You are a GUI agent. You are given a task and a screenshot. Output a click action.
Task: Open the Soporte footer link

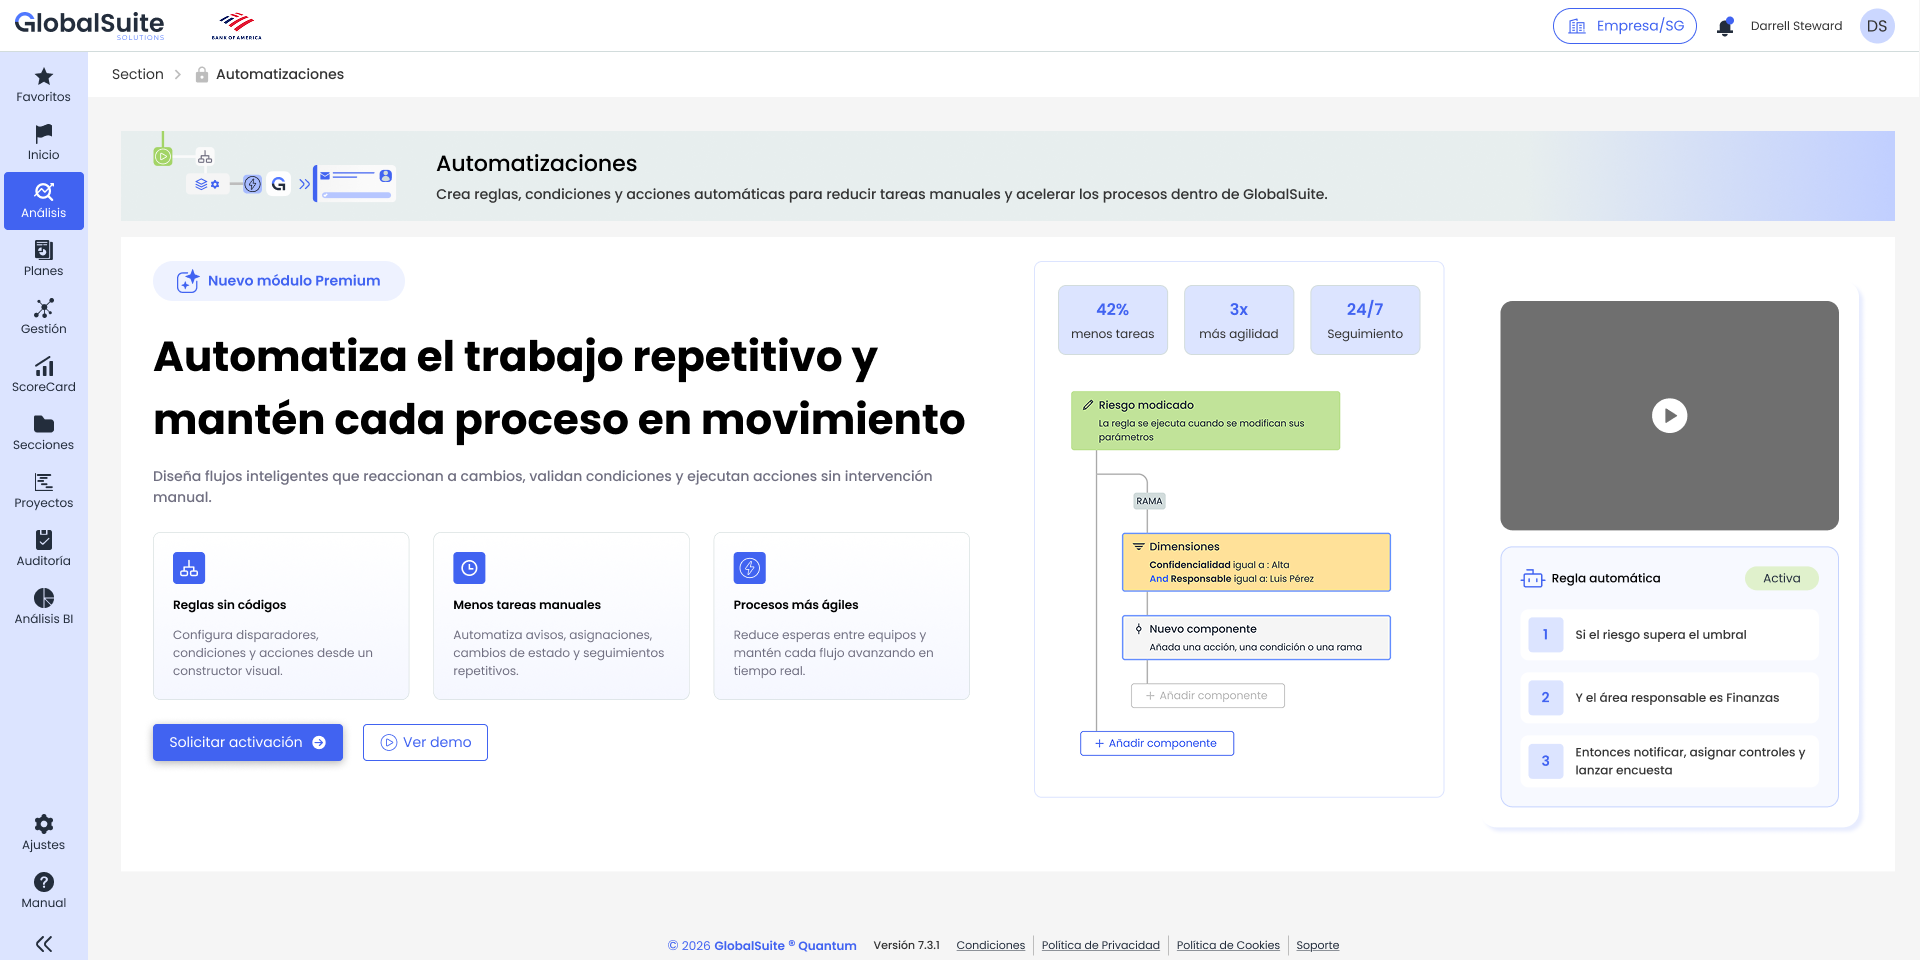point(1318,945)
